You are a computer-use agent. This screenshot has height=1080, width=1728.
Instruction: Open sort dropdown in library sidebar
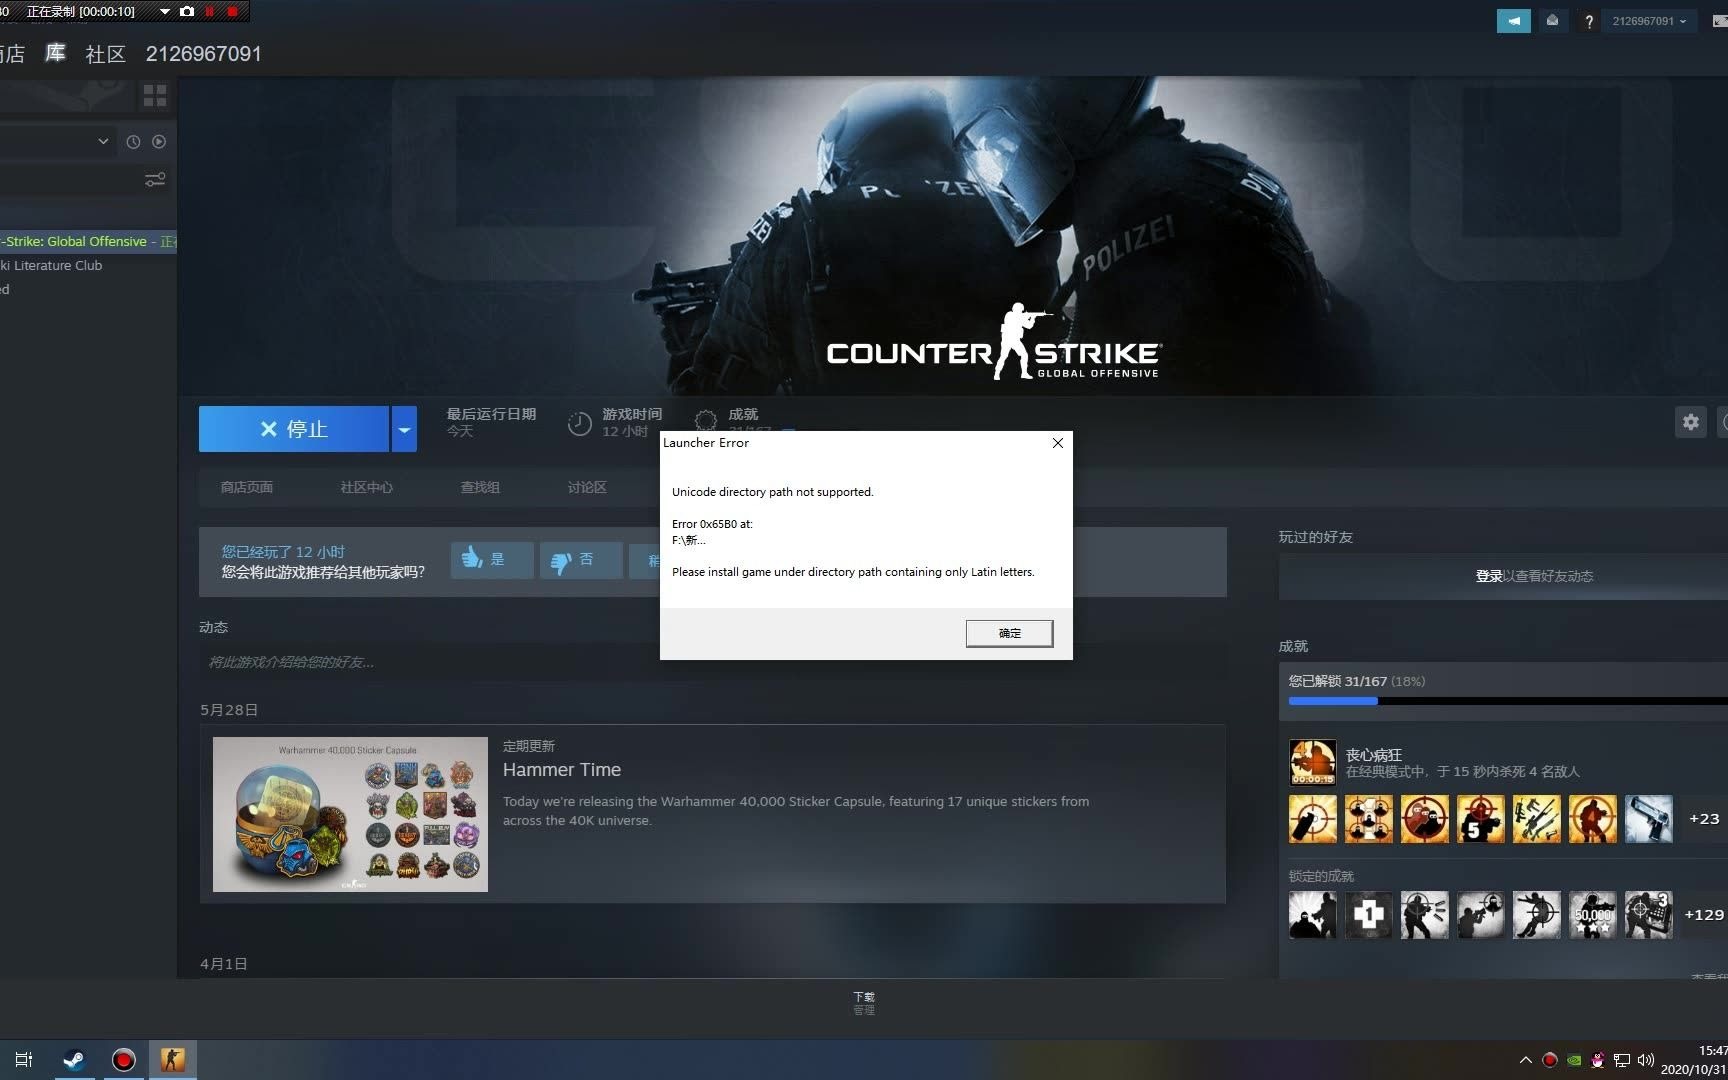click(x=102, y=141)
